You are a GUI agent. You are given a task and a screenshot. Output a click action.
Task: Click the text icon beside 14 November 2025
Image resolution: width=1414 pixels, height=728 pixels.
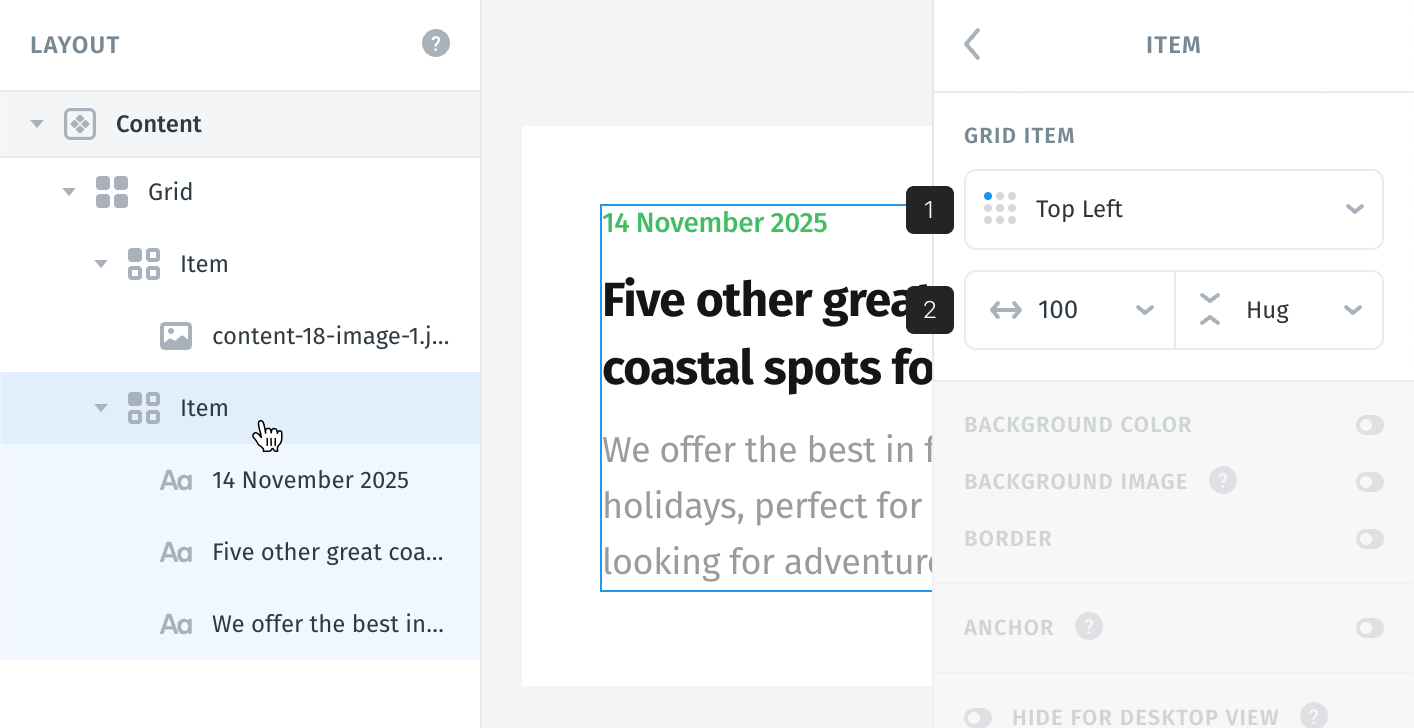click(176, 481)
